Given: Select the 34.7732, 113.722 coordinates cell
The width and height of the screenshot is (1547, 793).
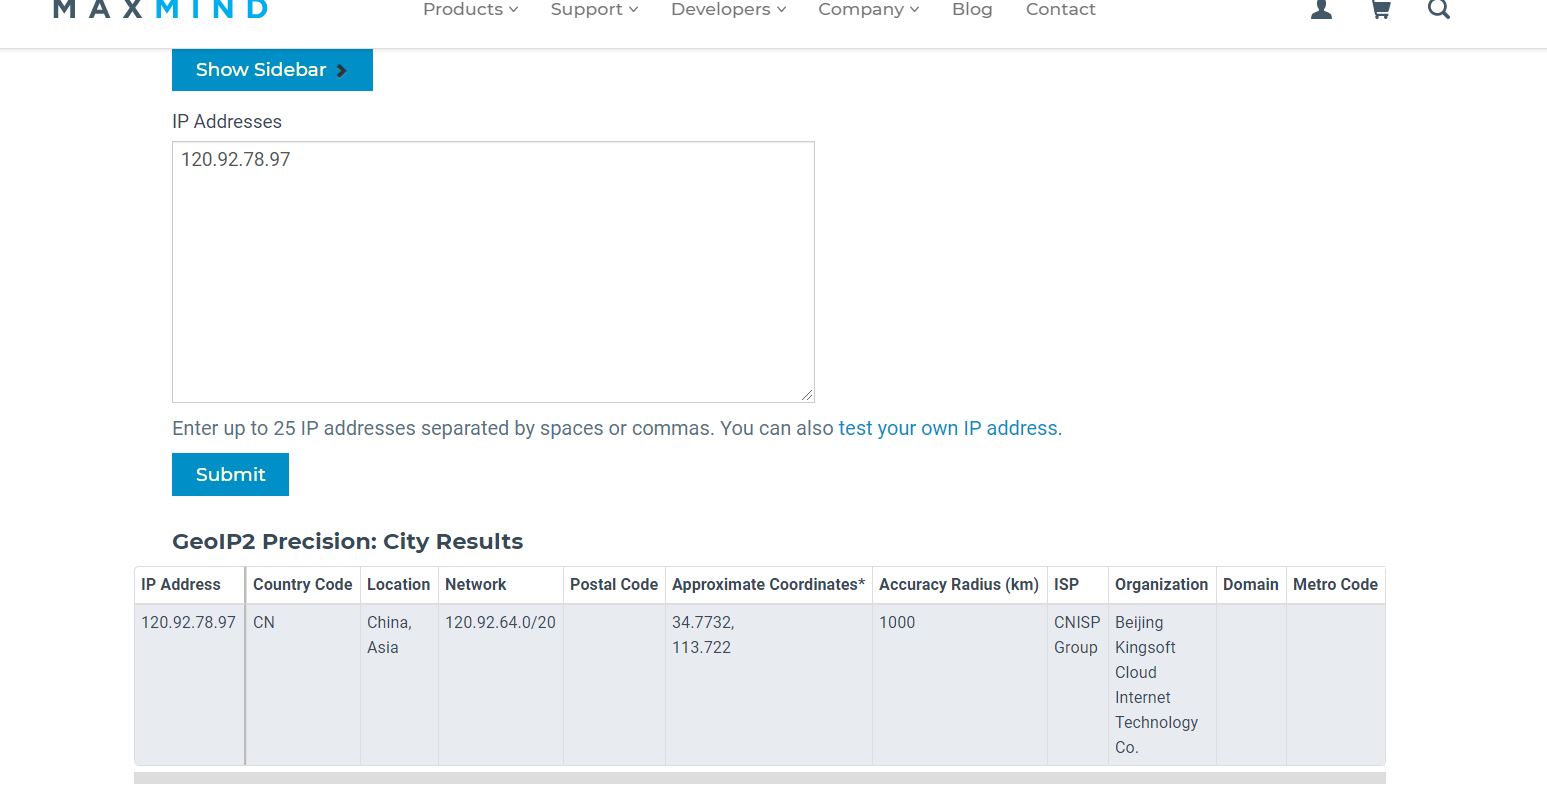Looking at the screenshot, I should (x=768, y=684).
